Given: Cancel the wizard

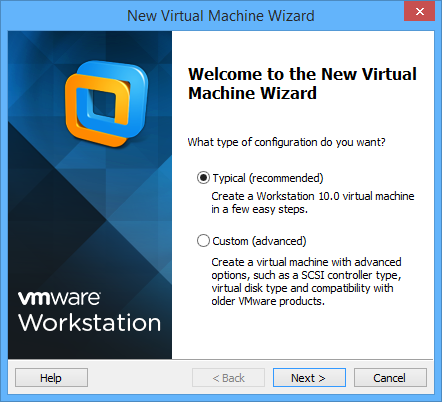Looking at the screenshot, I should click(x=390, y=378).
